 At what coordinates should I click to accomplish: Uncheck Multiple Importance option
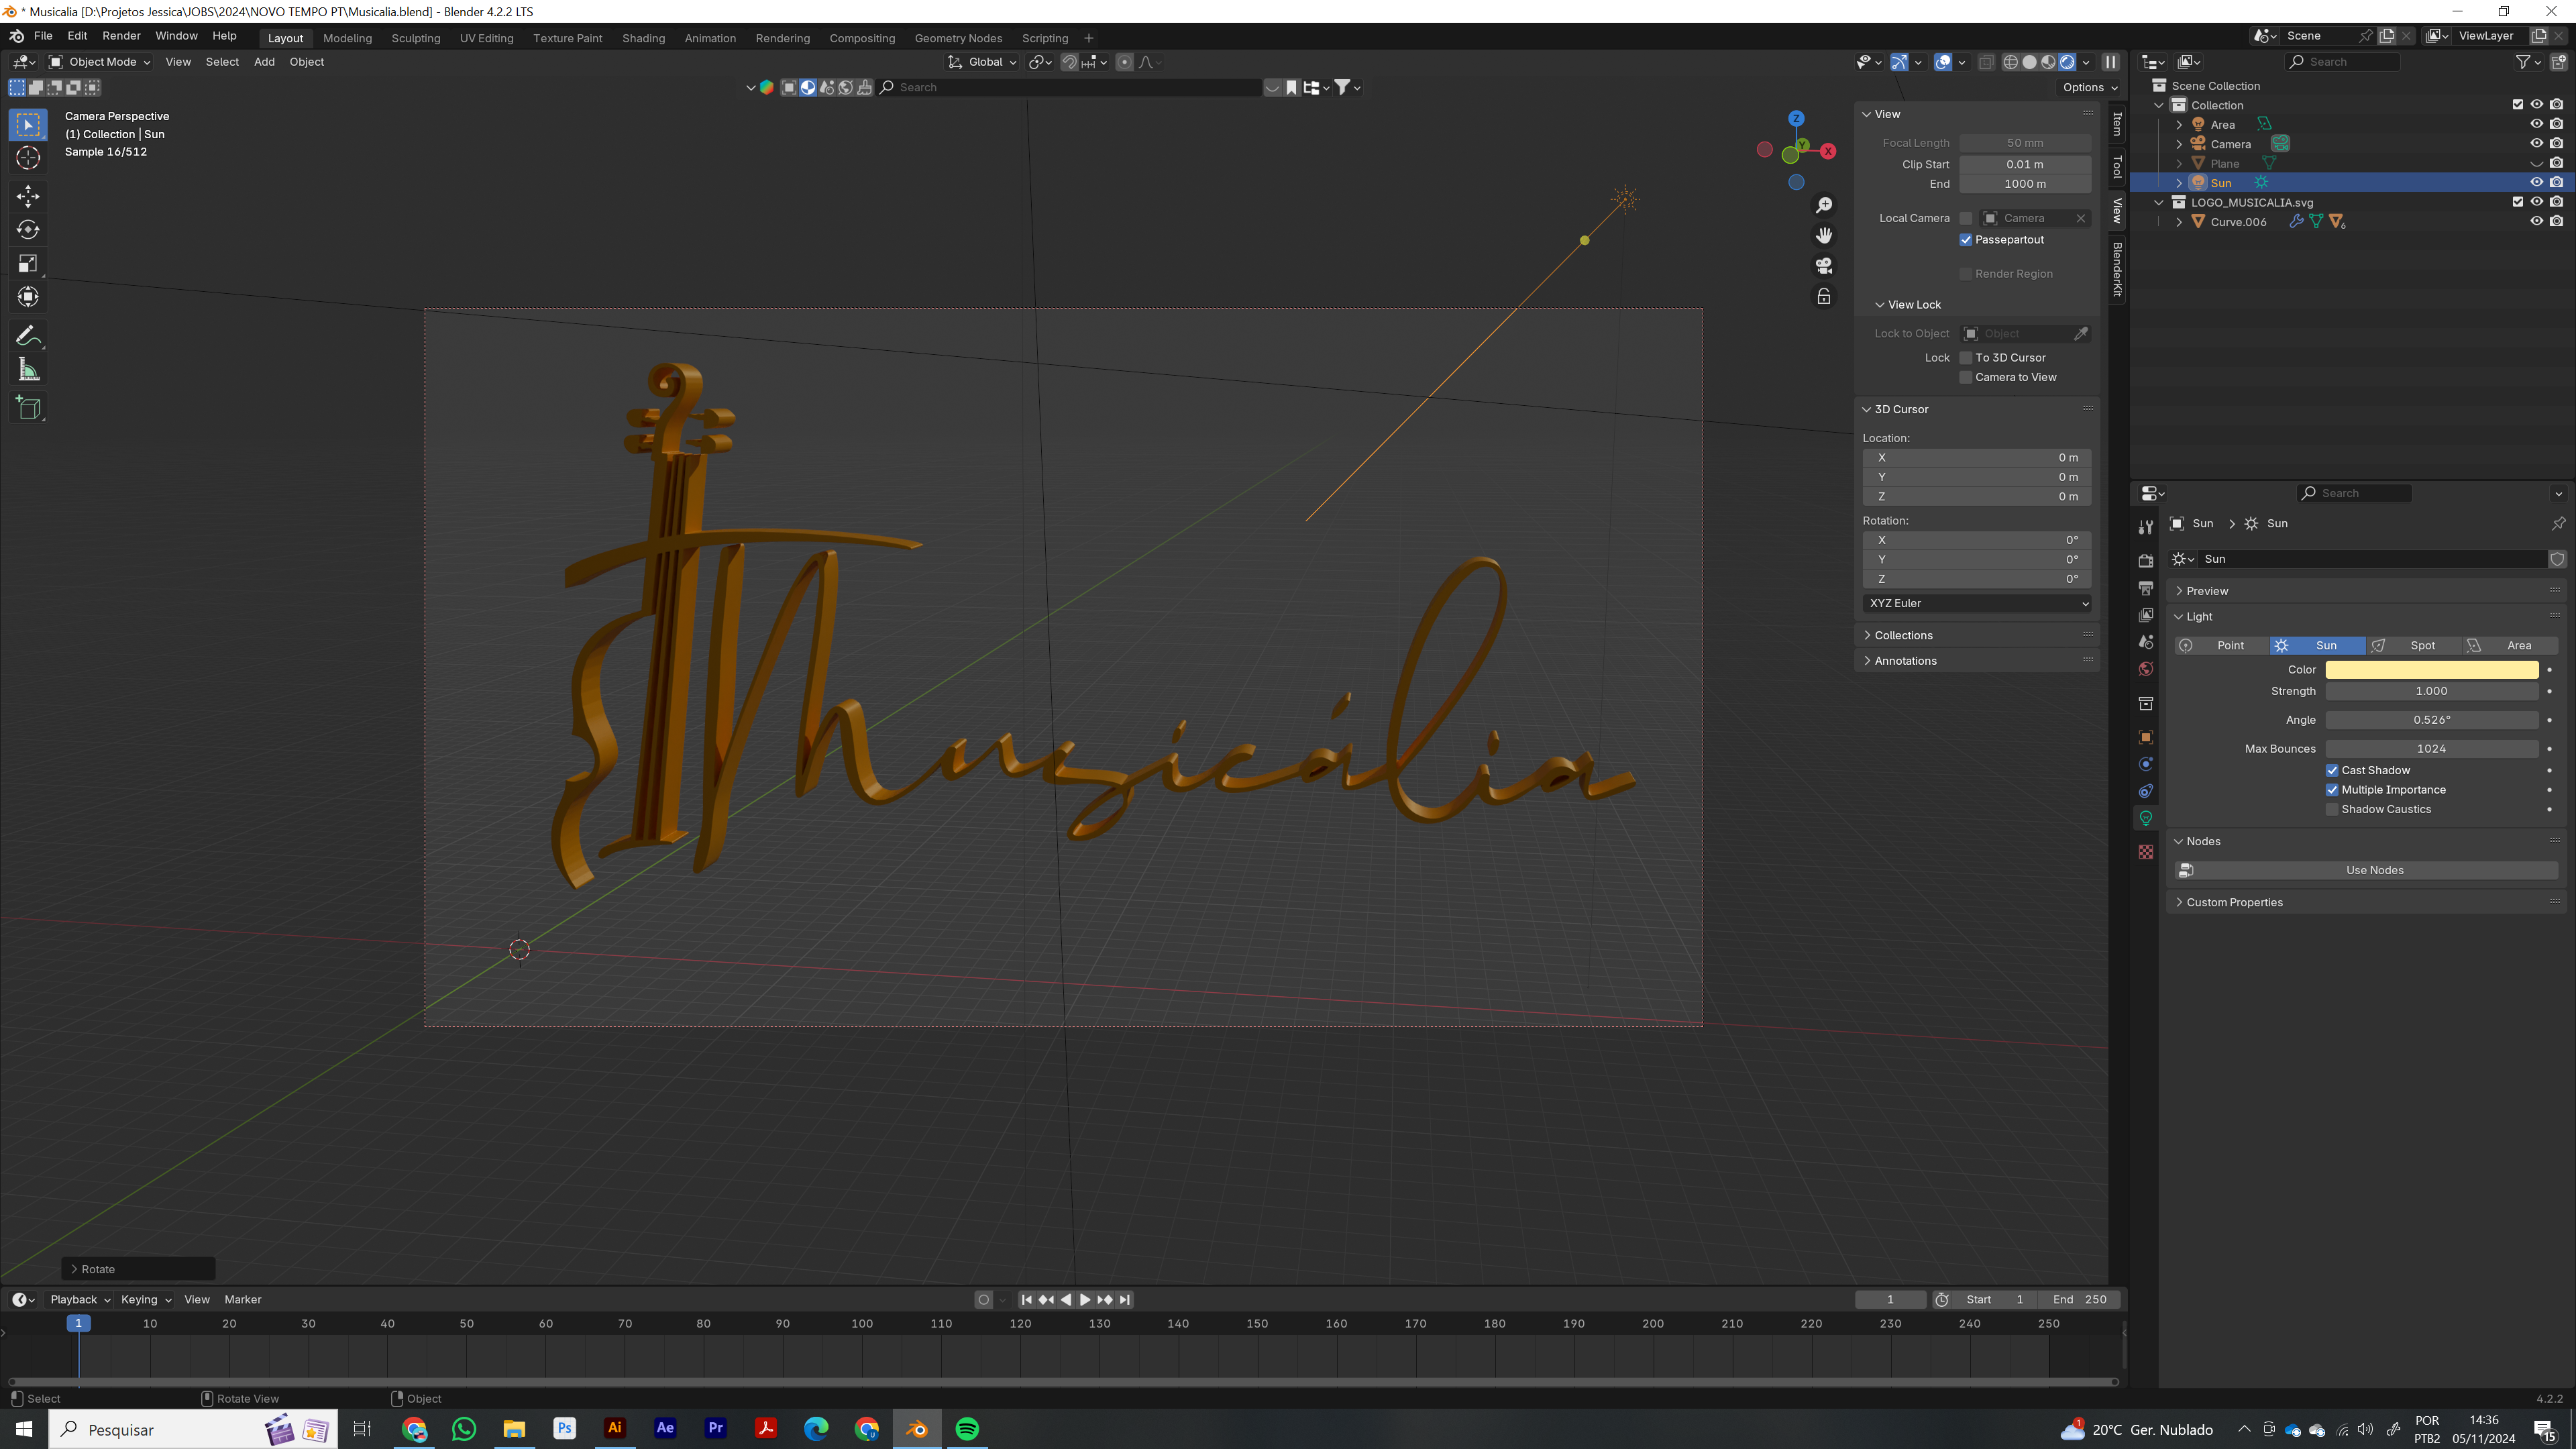tap(2332, 790)
